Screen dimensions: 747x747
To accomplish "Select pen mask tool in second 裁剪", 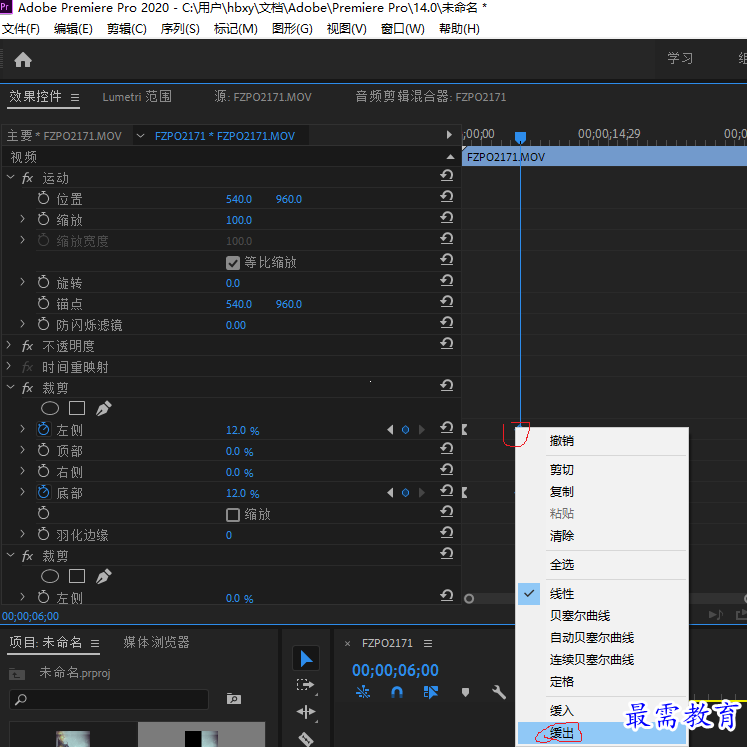I will [x=103, y=576].
